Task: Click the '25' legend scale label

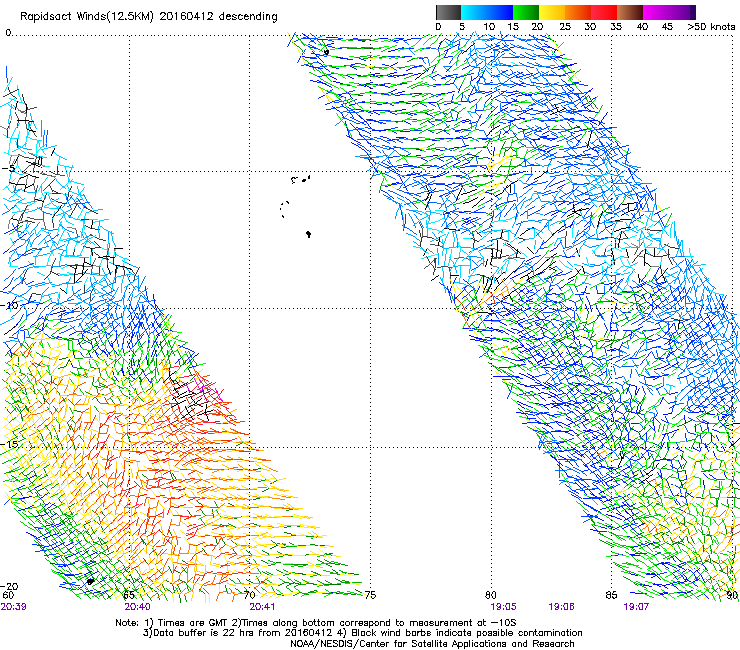Action: [564, 27]
